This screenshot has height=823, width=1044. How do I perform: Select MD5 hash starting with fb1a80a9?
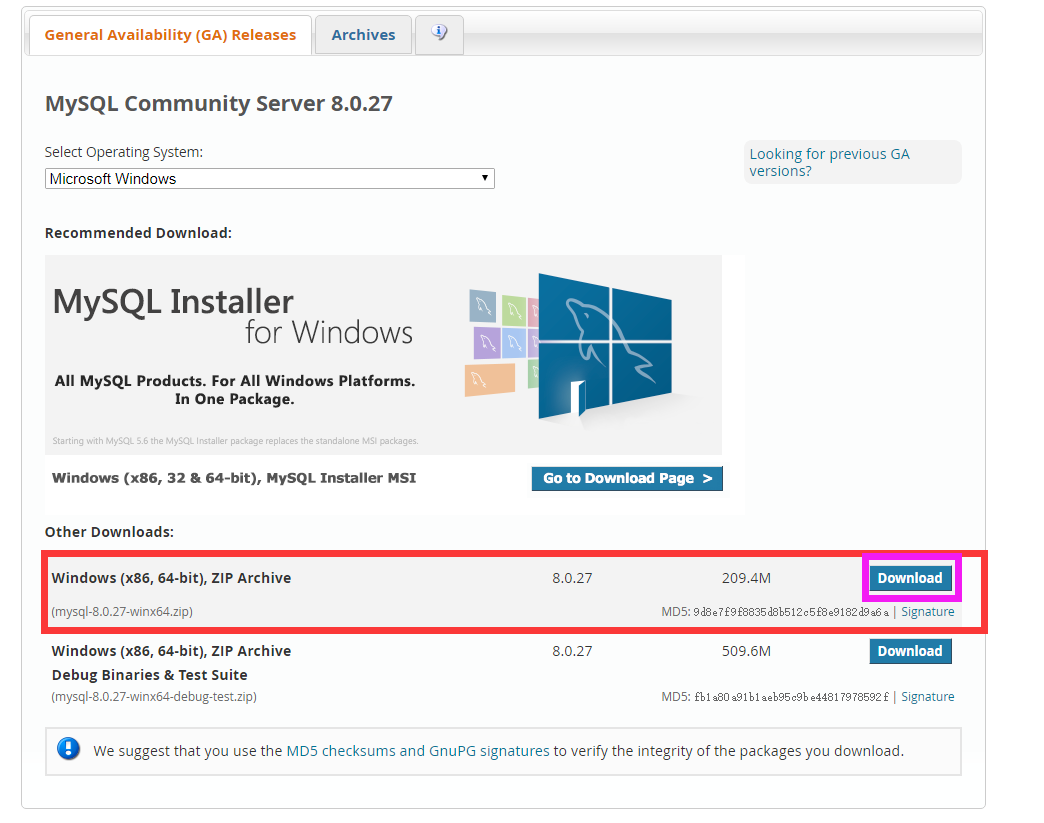[790, 697]
